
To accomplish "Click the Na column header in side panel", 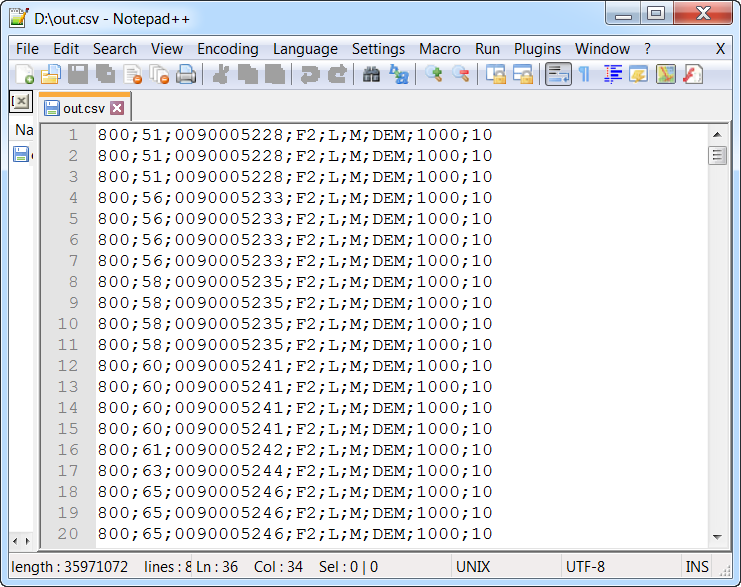I will 23,129.
